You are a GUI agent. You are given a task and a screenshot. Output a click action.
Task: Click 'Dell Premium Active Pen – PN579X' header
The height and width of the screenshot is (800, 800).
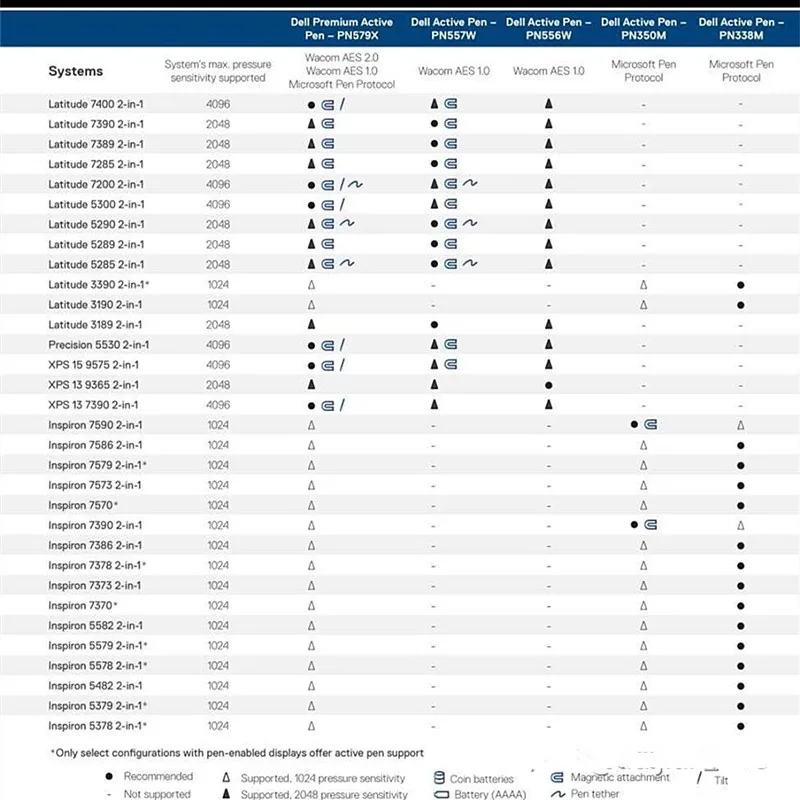(x=342, y=29)
